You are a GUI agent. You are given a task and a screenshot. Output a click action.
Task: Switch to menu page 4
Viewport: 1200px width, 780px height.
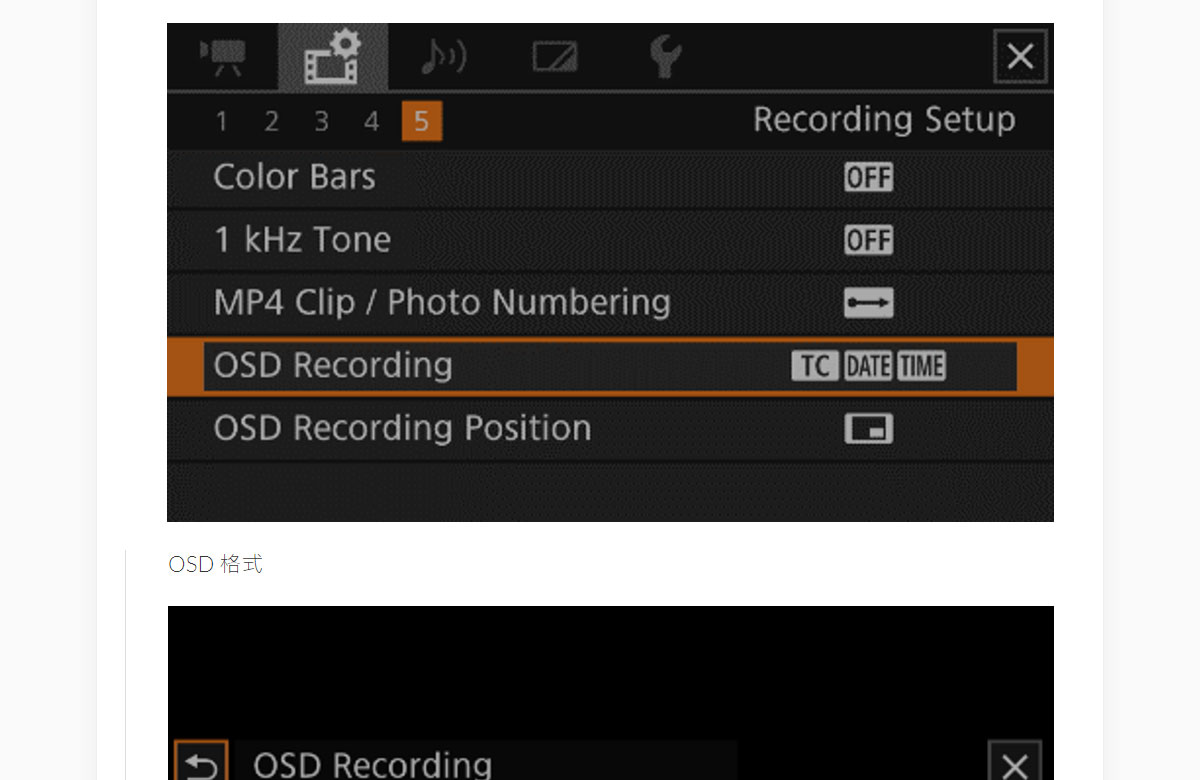371,122
